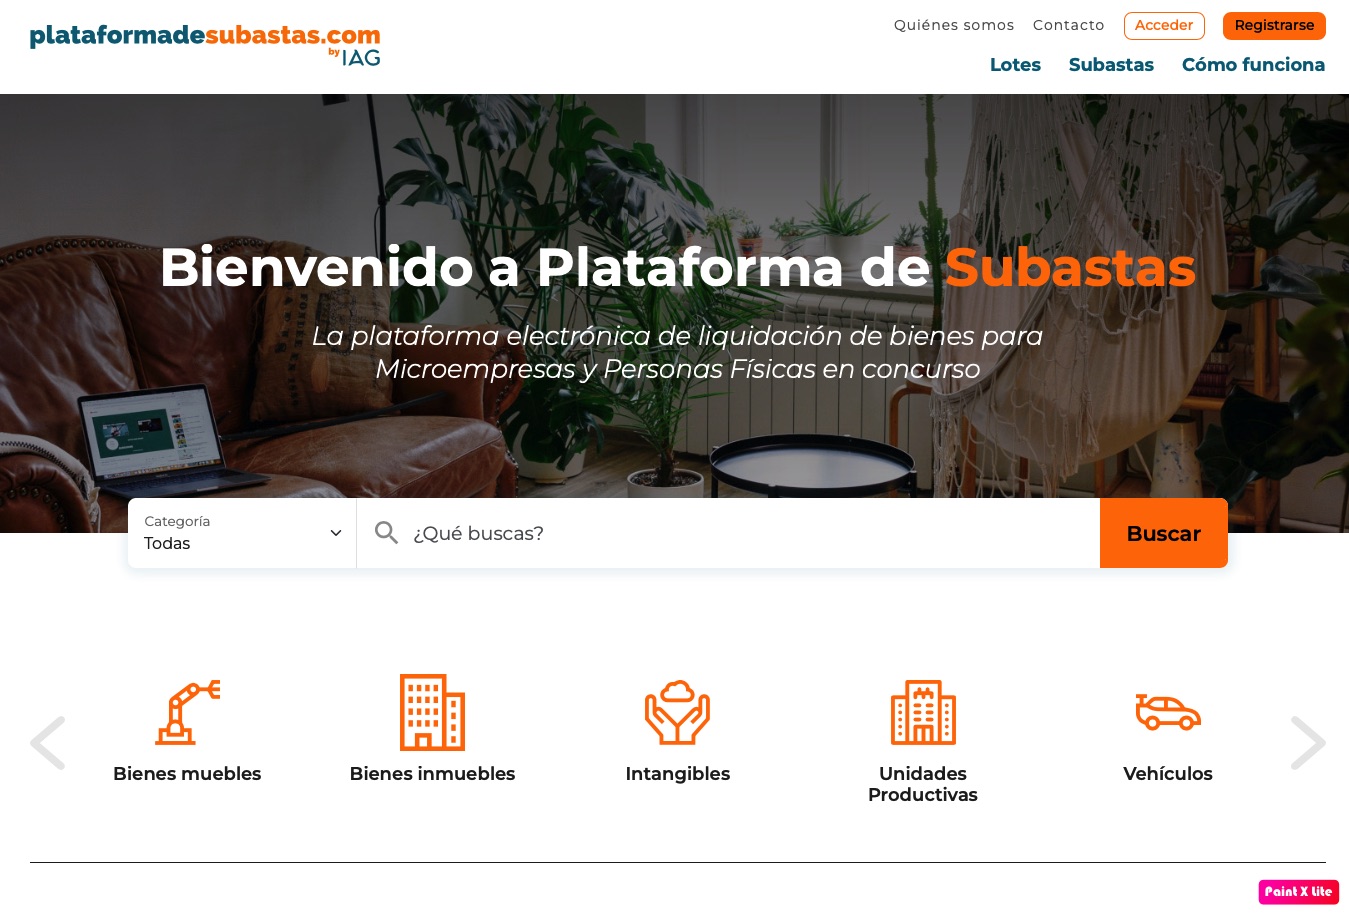Click the Registrarse button
Image resolution: width=1349 pixels, height=913 pixels.
coord(1274,26)
